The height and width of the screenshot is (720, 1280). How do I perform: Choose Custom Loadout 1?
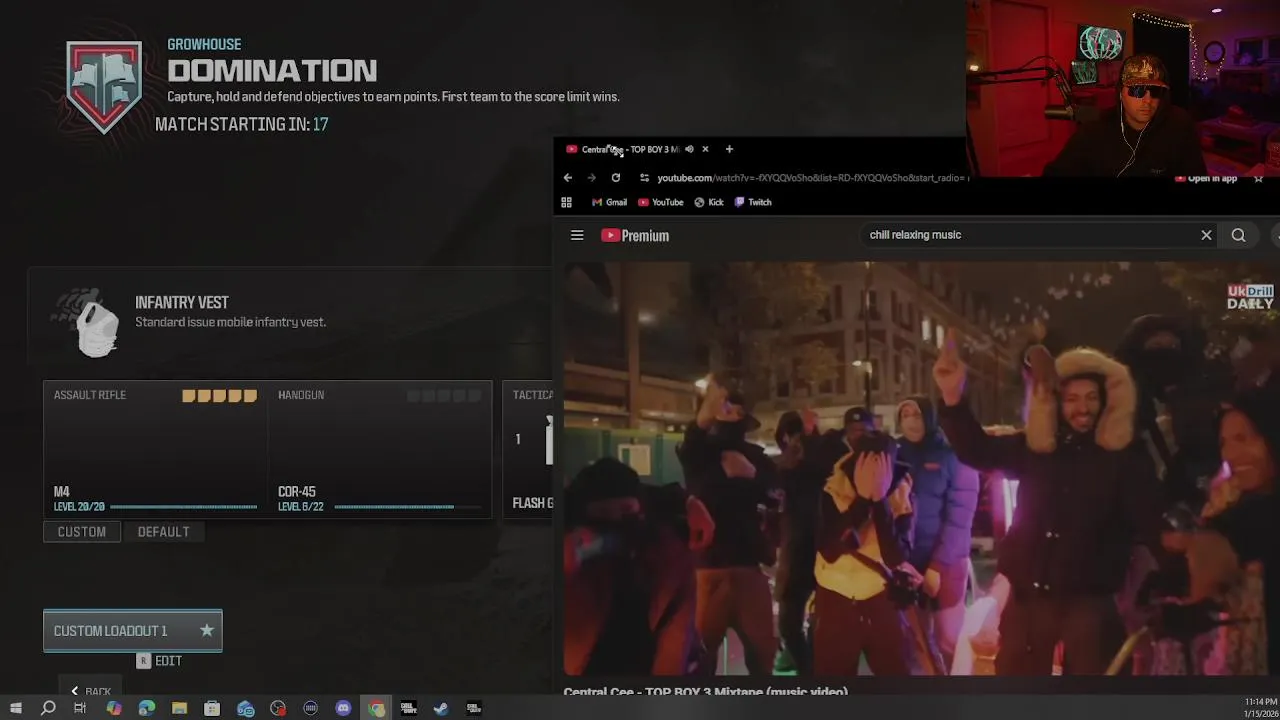133,631
